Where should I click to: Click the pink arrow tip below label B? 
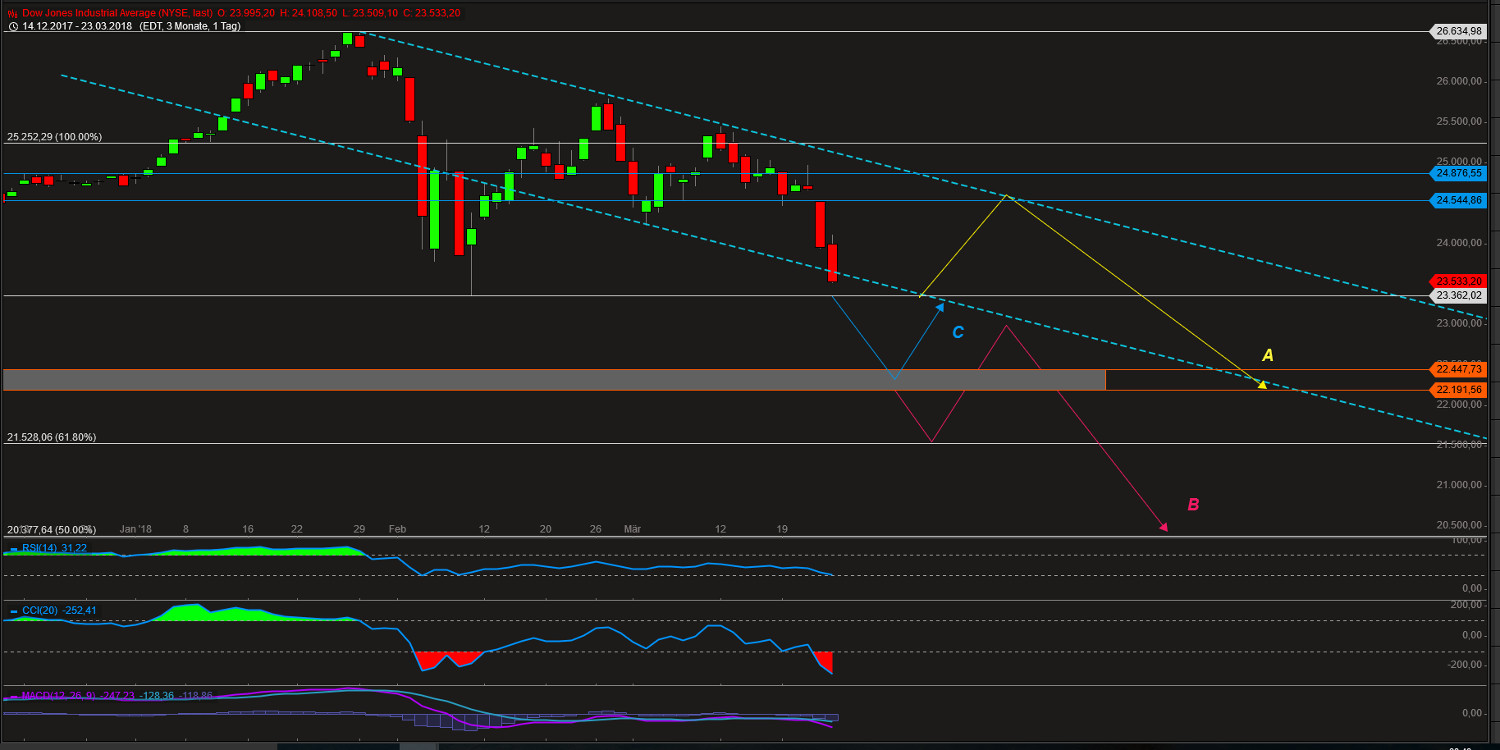pos(1165,527)
